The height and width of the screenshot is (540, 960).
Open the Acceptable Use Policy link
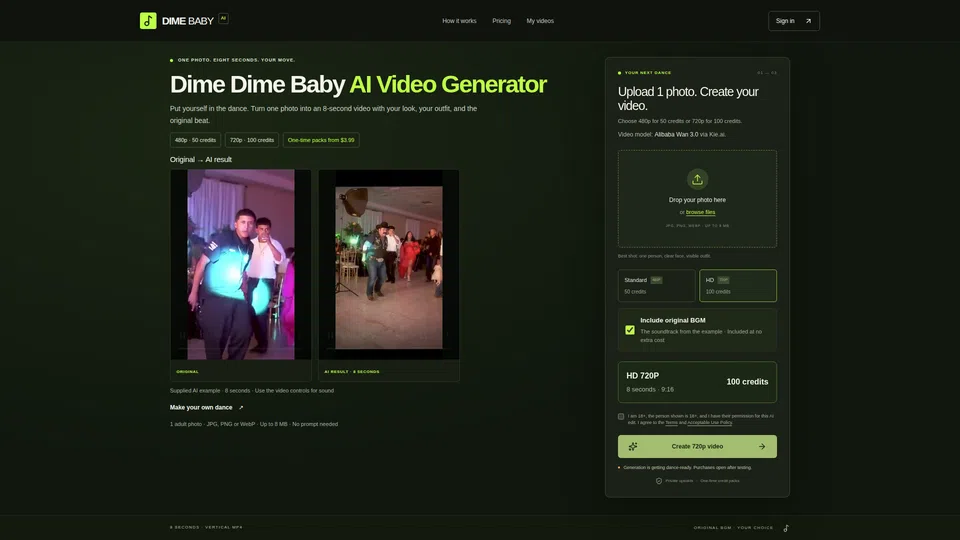click(x=710, y=422)
